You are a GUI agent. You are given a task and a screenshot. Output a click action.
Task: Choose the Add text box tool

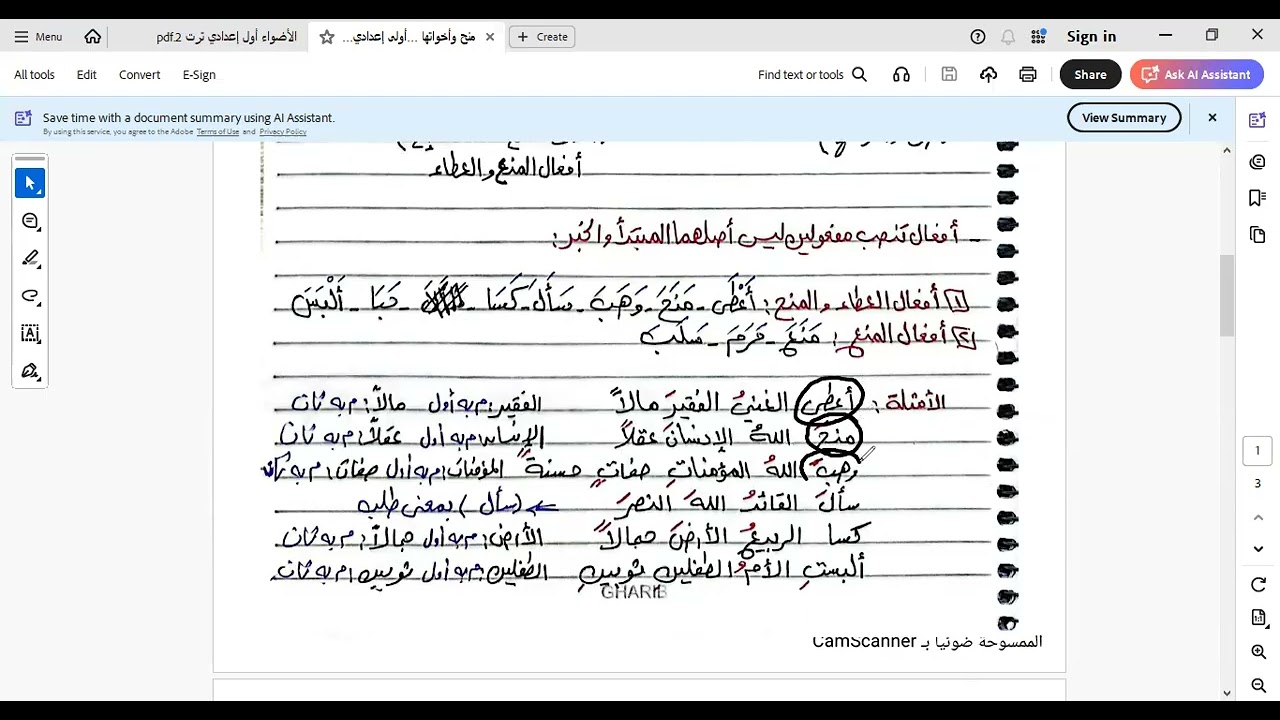(30, 334)
